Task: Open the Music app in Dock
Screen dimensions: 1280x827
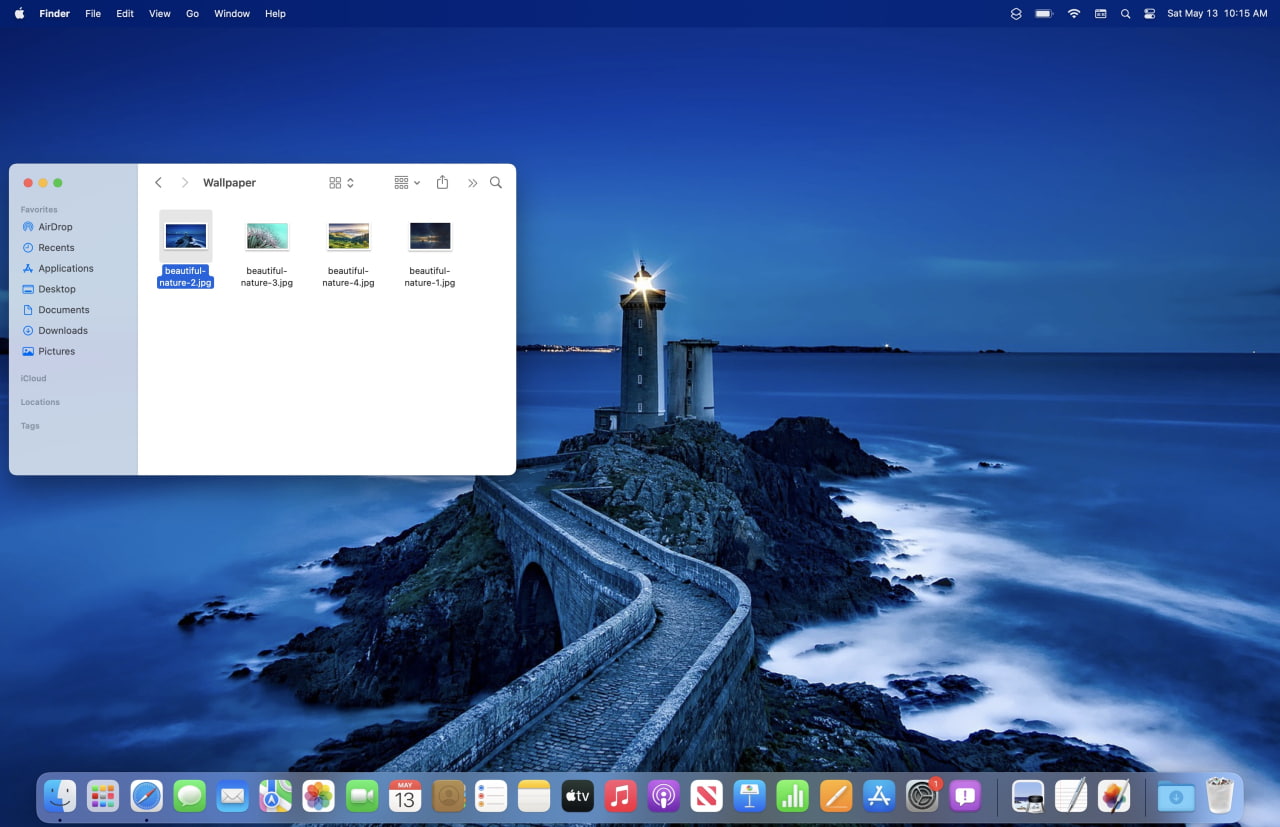Action: tap(620, 796)
